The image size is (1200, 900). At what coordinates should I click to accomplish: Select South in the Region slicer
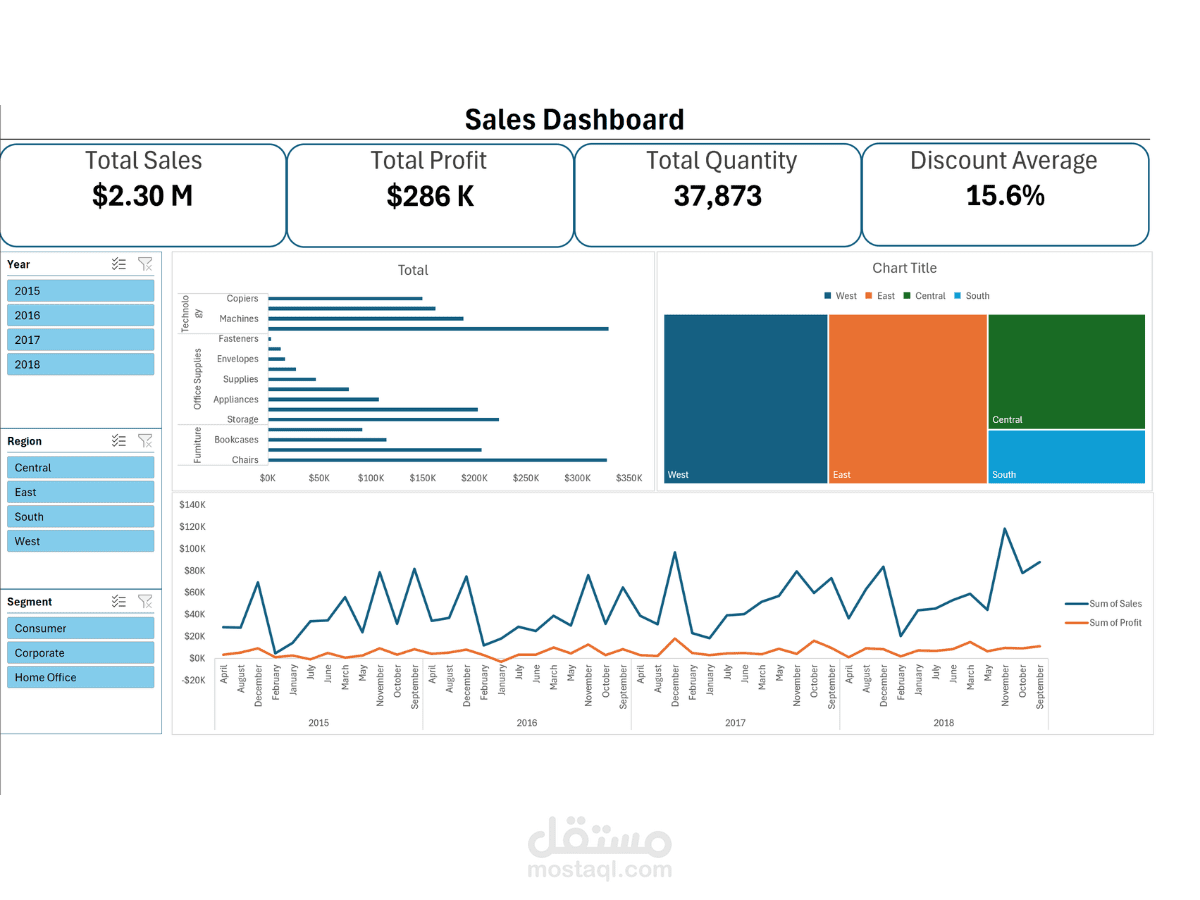pos(80,516)
